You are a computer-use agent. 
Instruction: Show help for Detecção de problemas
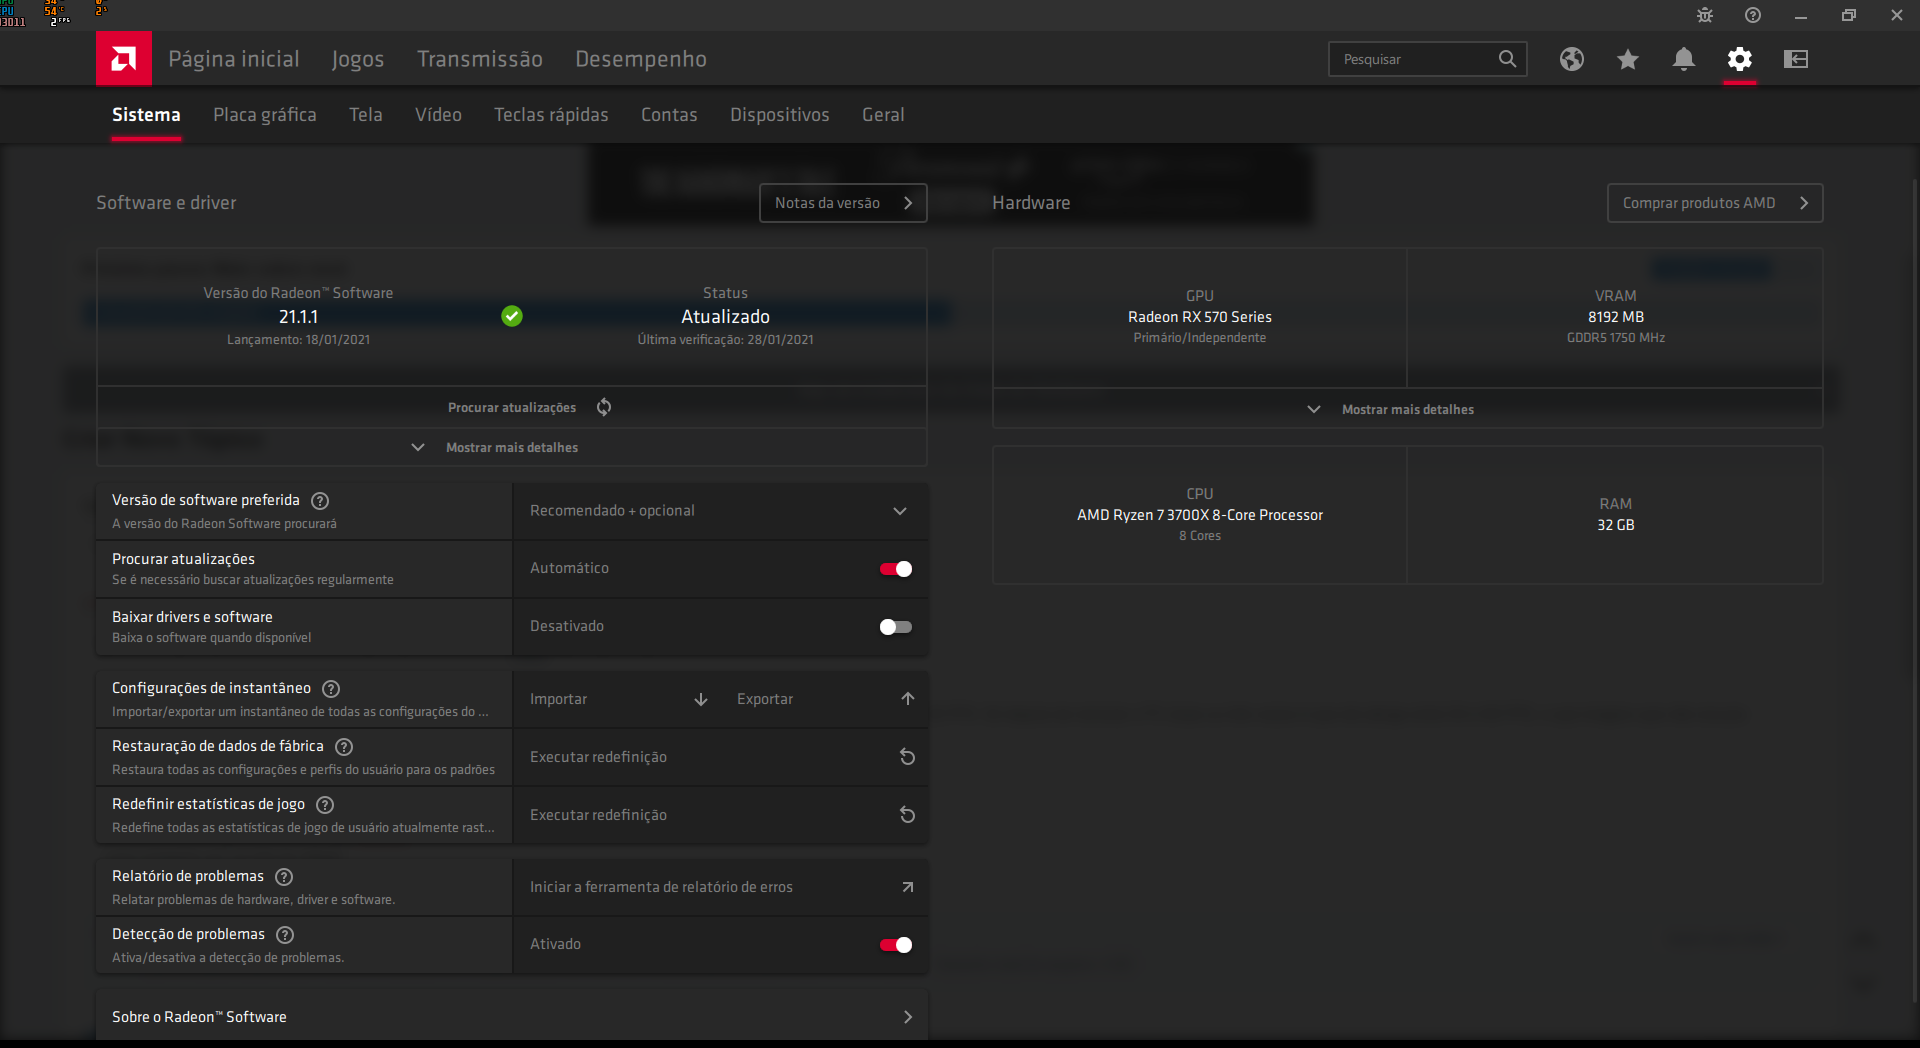pos(285,935)
